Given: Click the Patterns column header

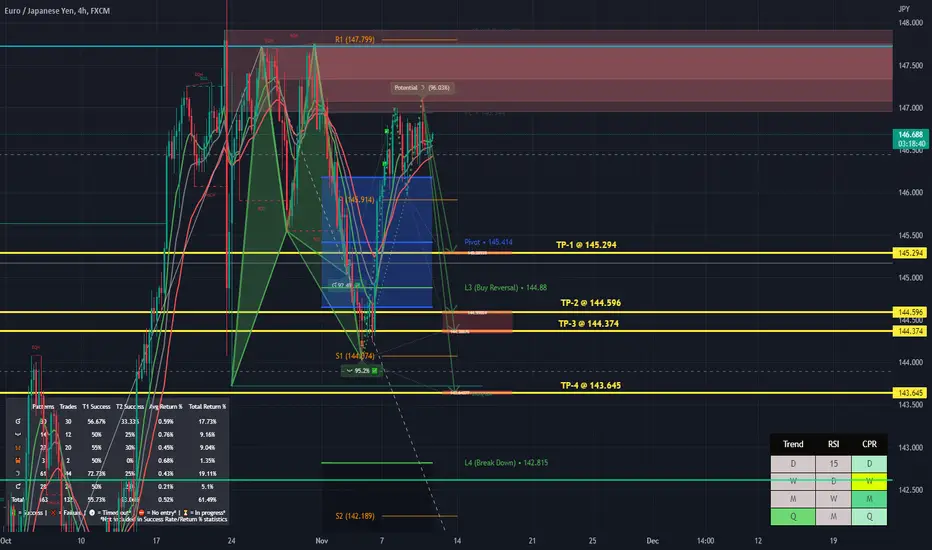Looking at the screenshot, I should pos(43,407).
